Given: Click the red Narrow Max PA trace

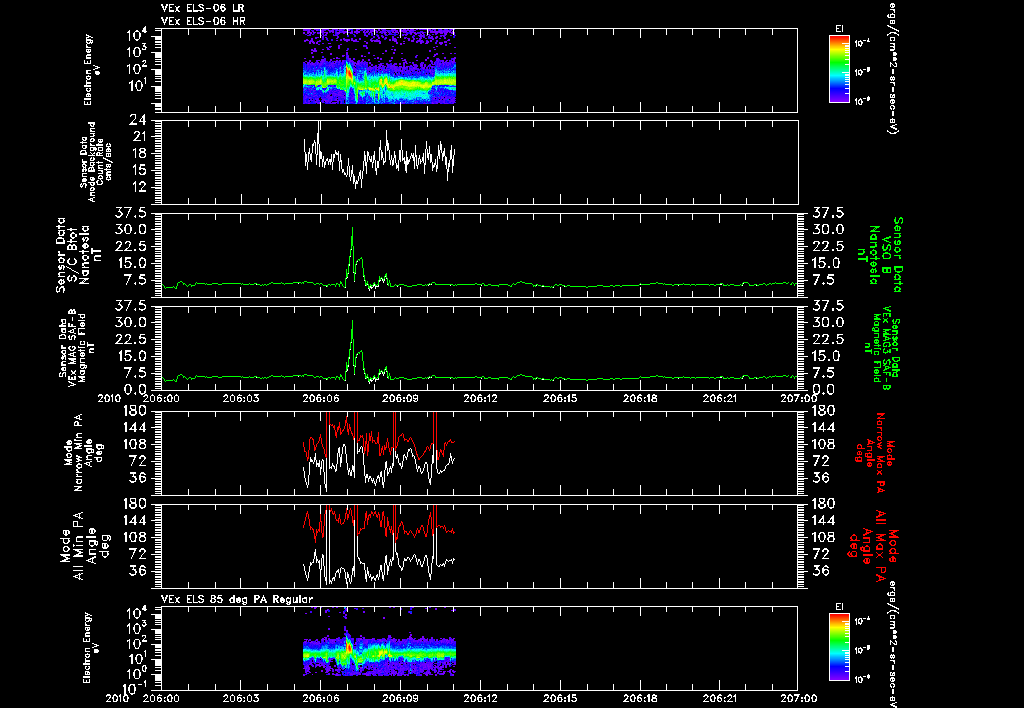Looking at the screenshot, I should pyautogui.click(x=379, y=440).
